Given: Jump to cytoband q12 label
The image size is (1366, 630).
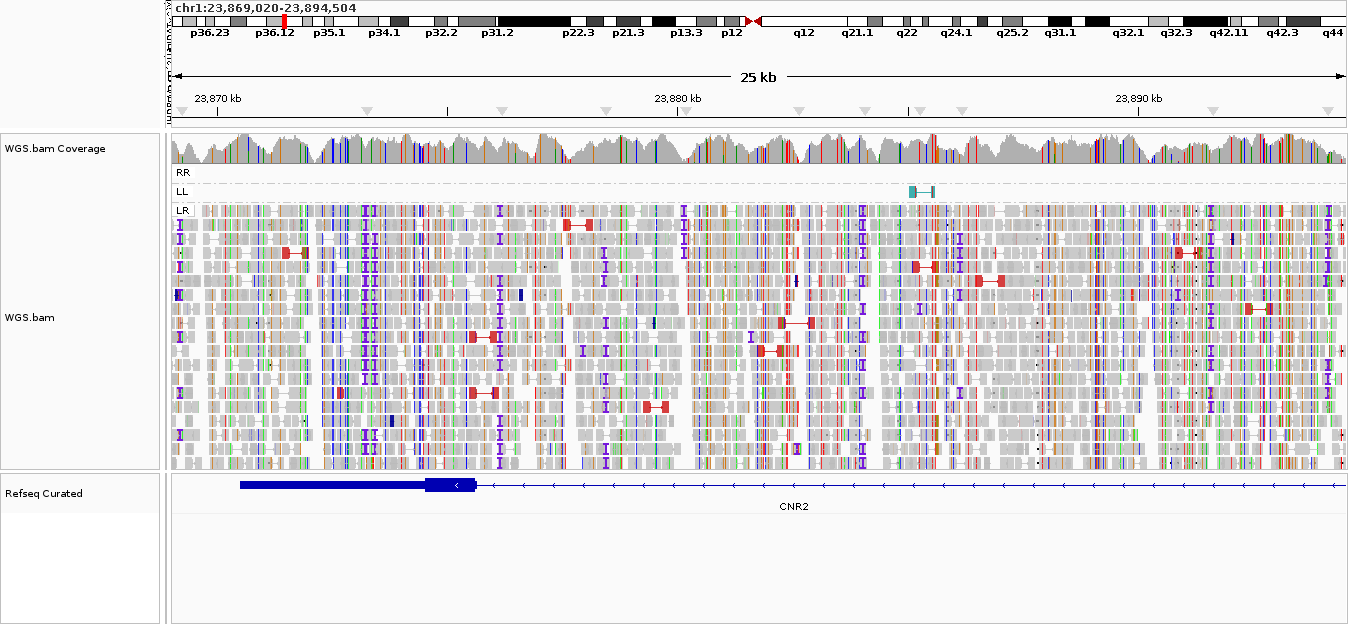Looking at the screenshot, I should coord(804,33).
